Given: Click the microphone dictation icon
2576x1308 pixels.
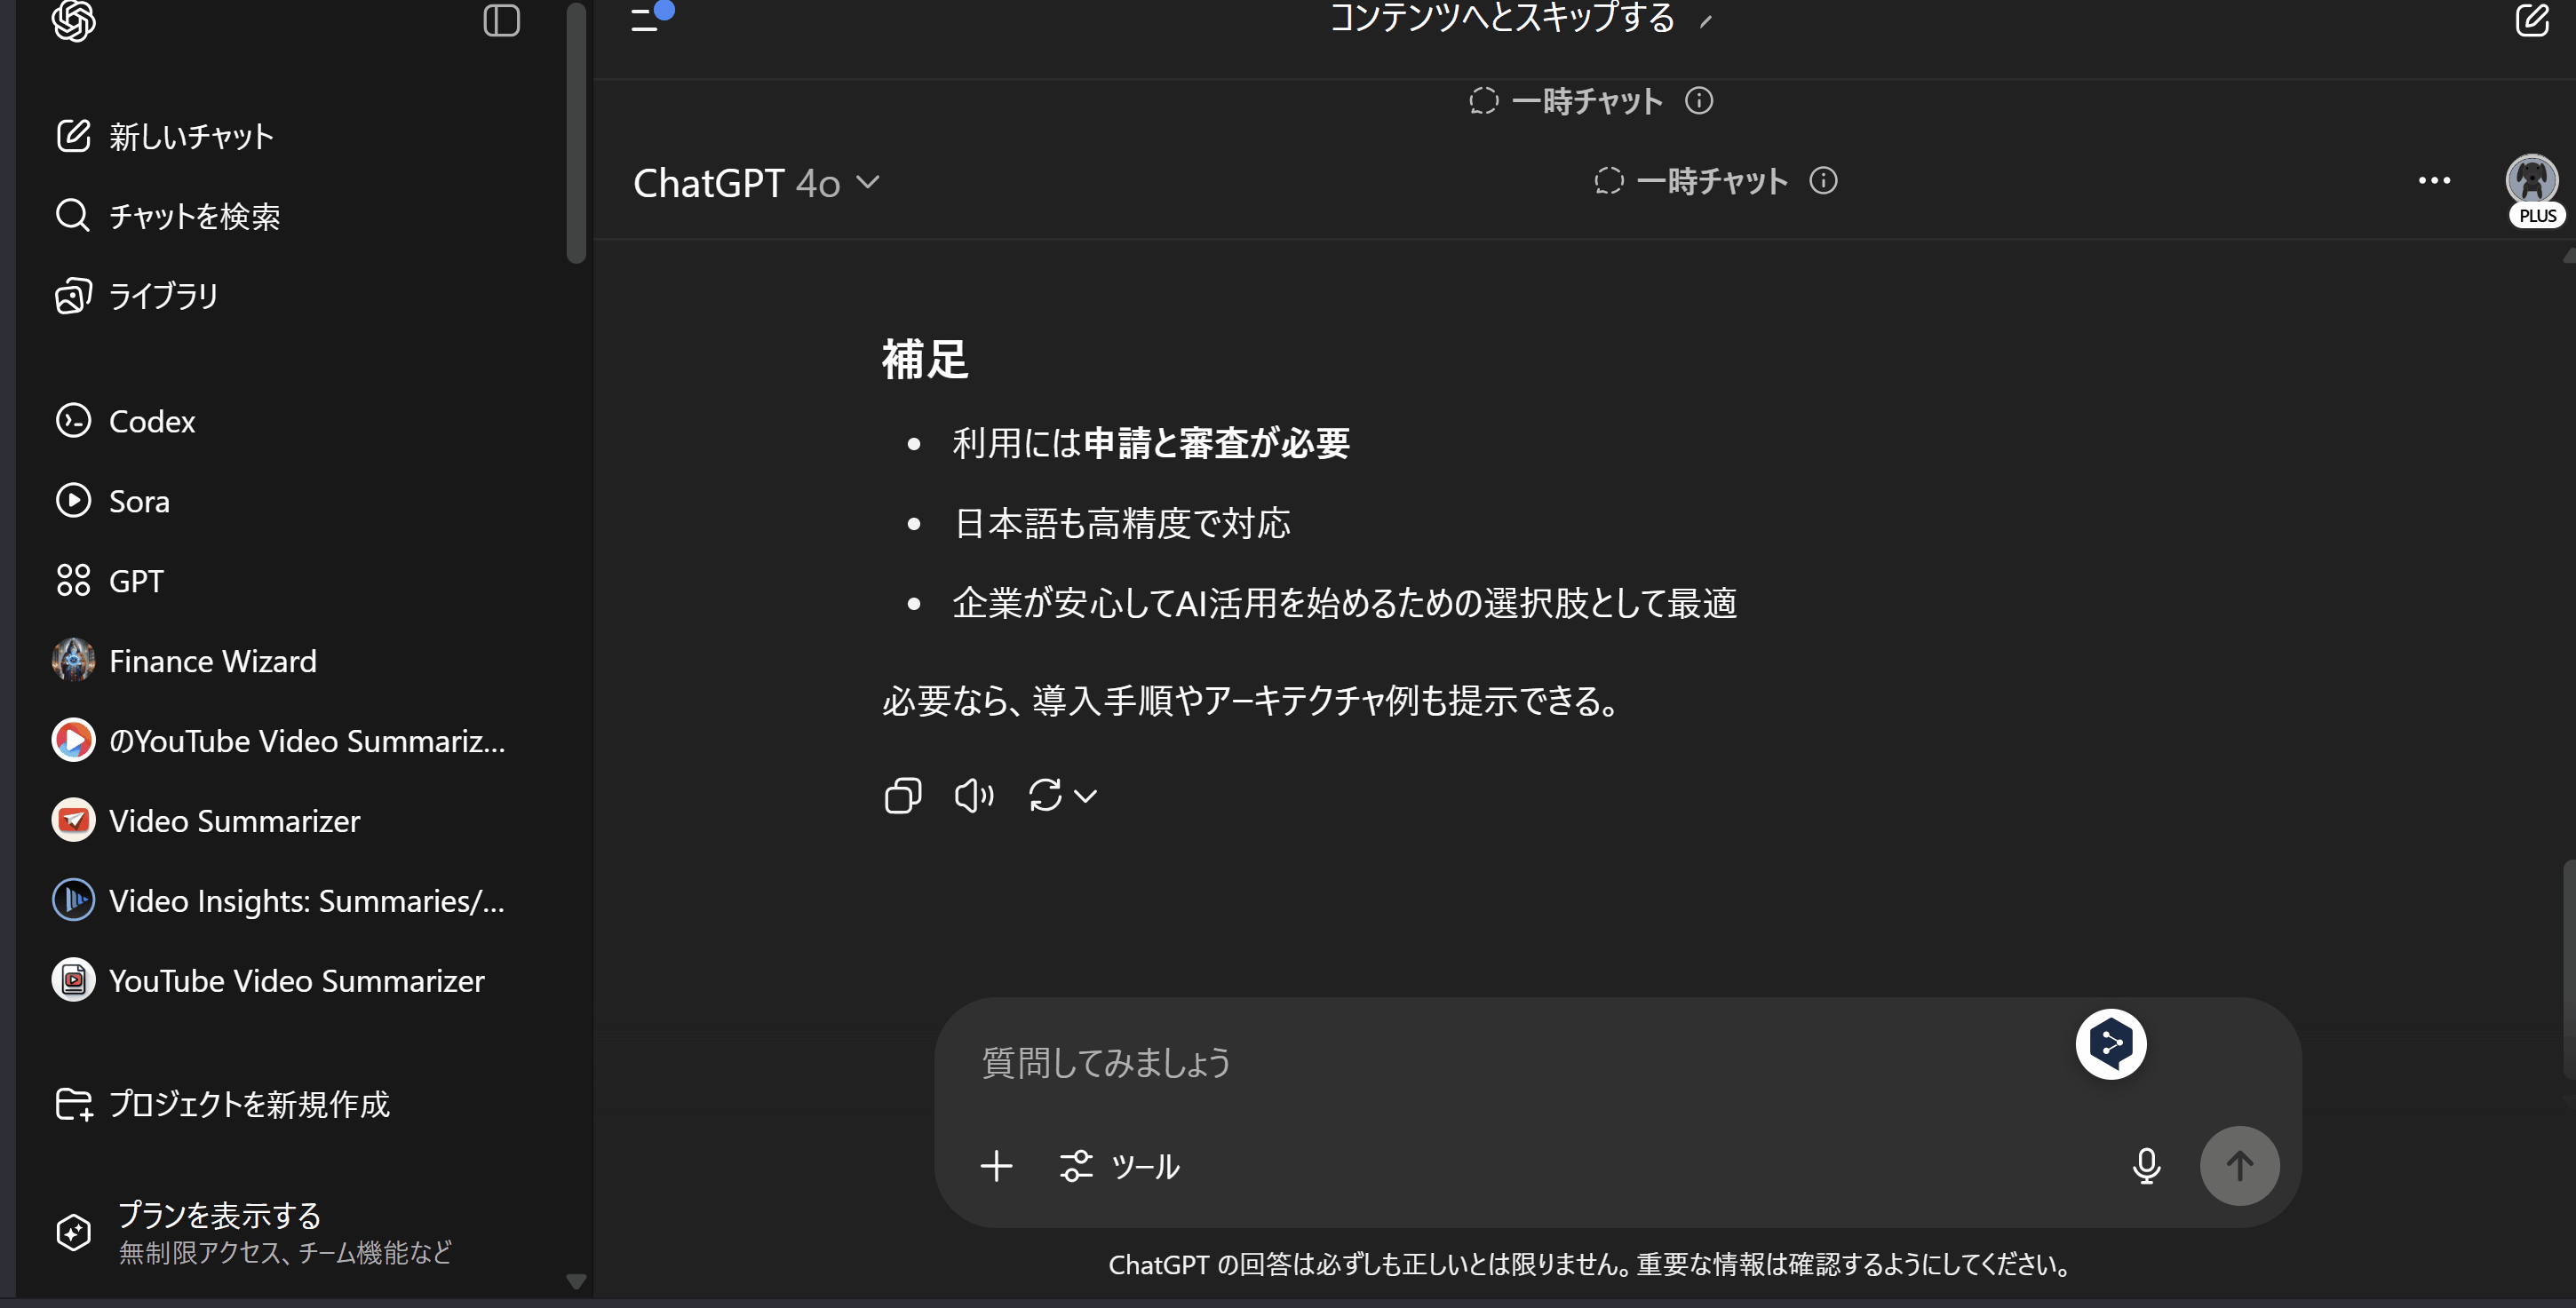Looking at the screenshot, I should [2146, 1166].
